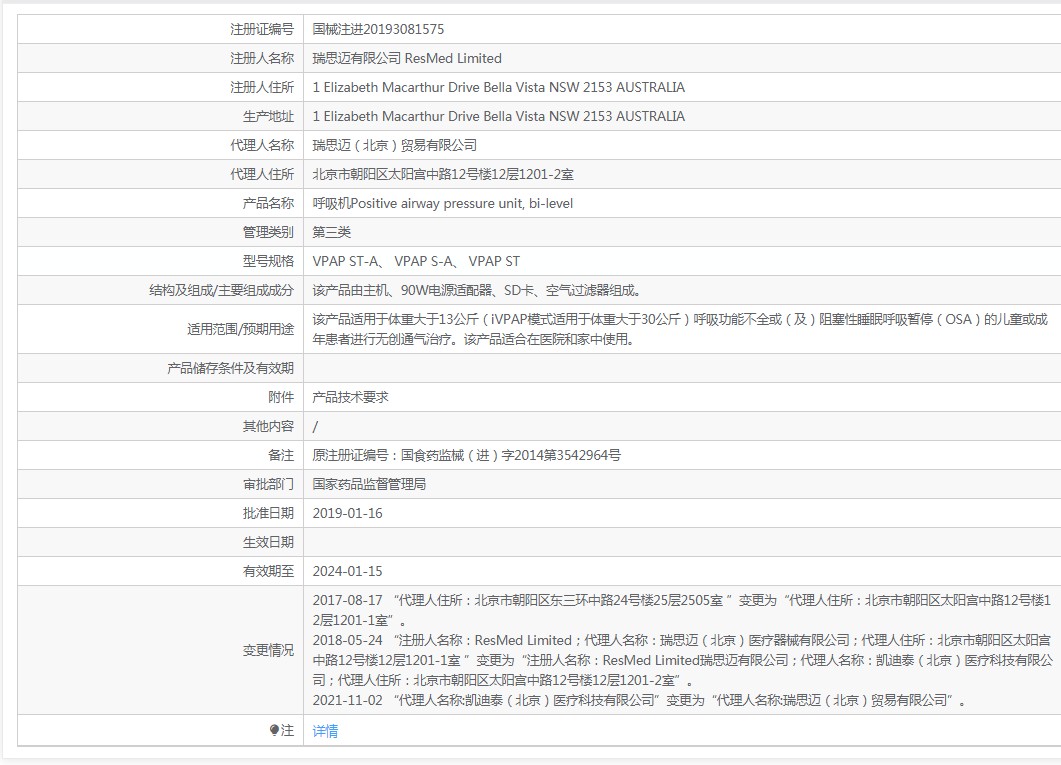
Task: Select approval date 2019-01-16
Action: tap(347, 514)
